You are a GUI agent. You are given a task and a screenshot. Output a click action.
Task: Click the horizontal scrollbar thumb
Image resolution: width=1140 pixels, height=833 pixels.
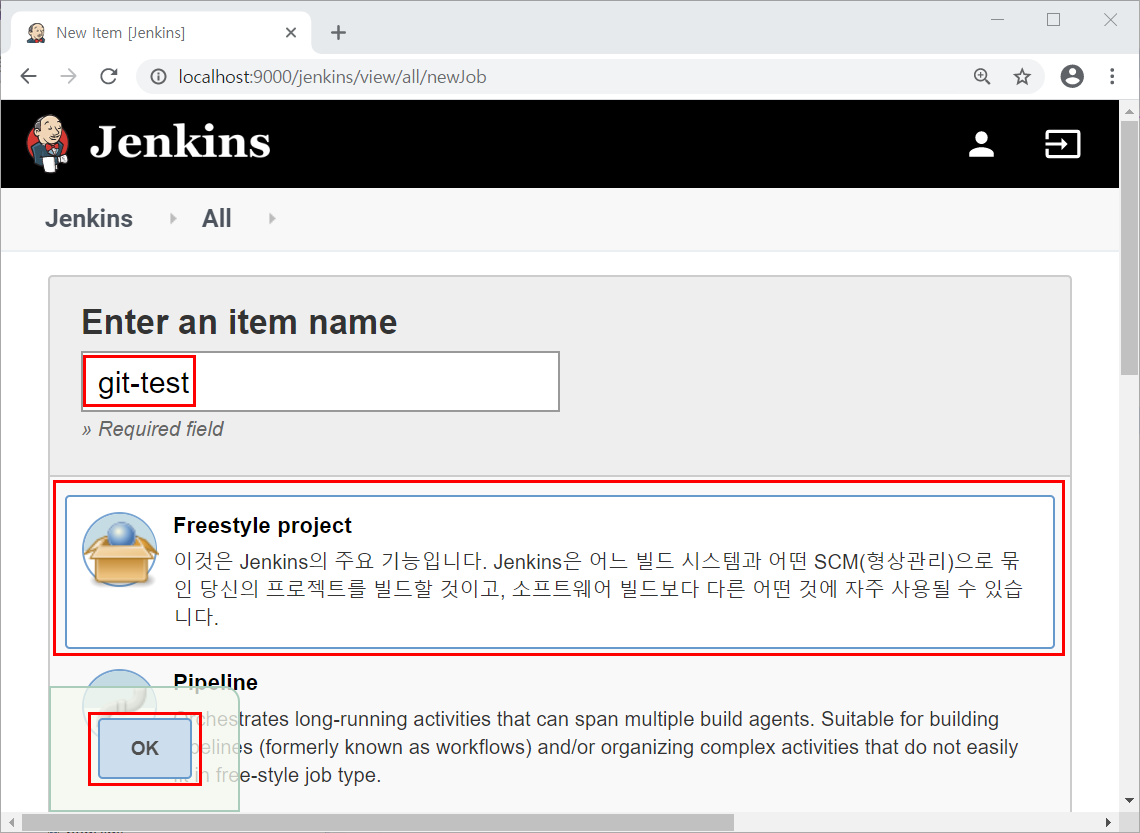[377, 823]
